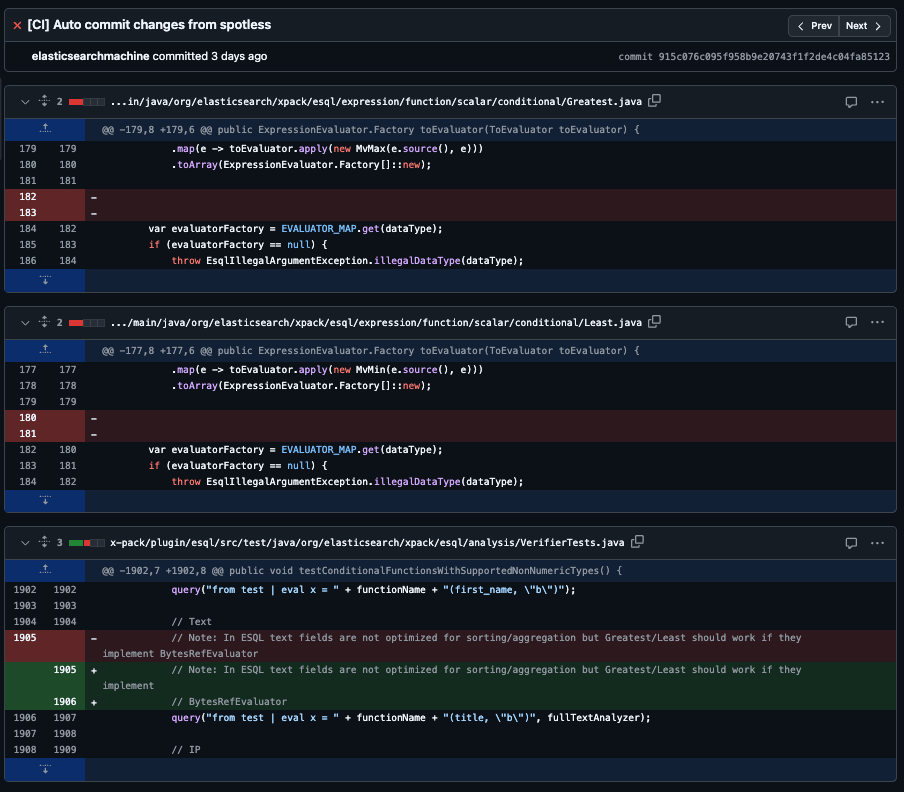Comment on the Greatest.java file

pyautogui.click(x=851, y=102)
